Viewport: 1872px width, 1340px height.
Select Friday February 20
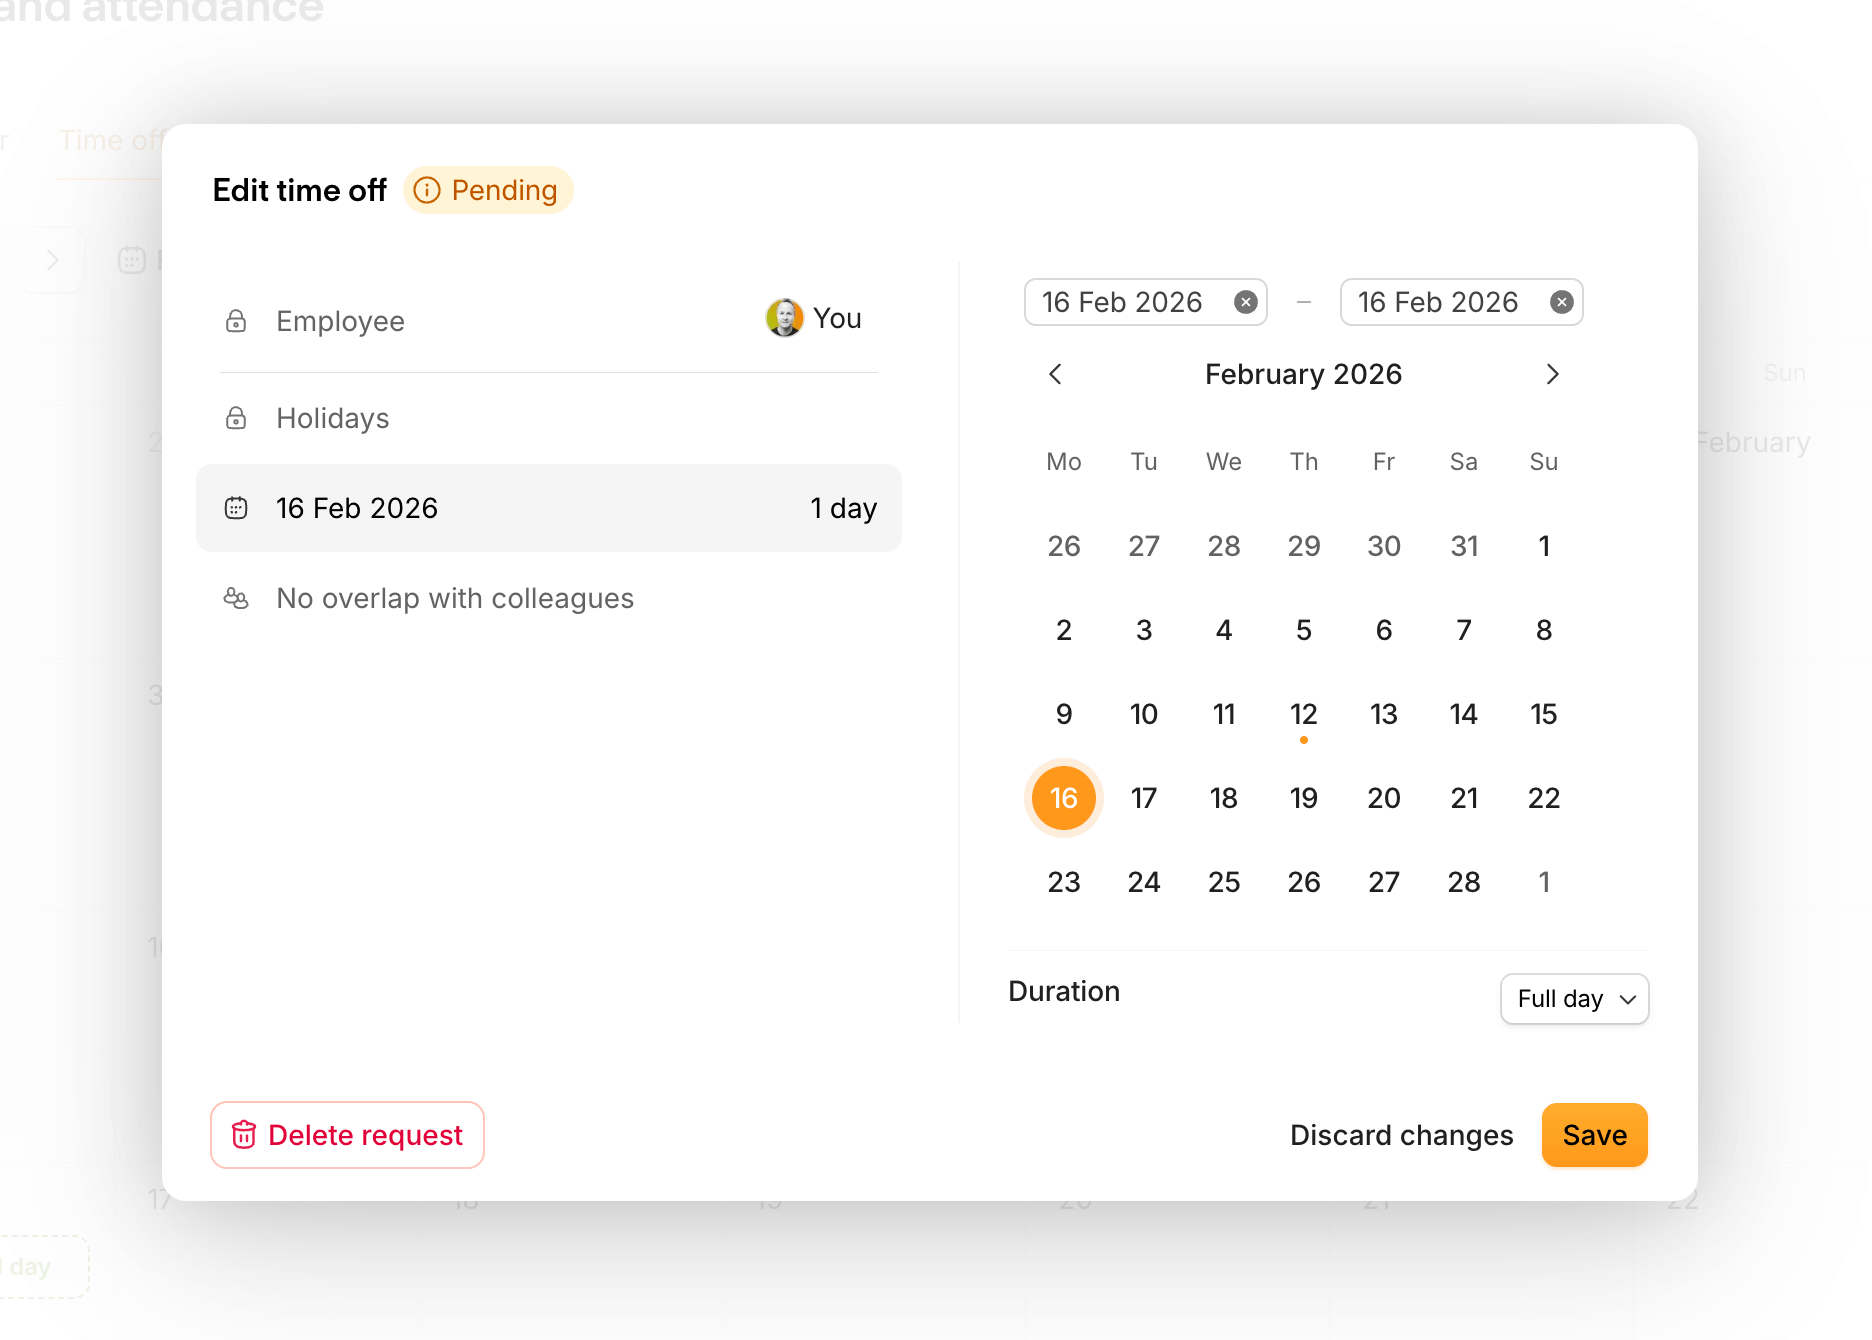[1384, 798]
